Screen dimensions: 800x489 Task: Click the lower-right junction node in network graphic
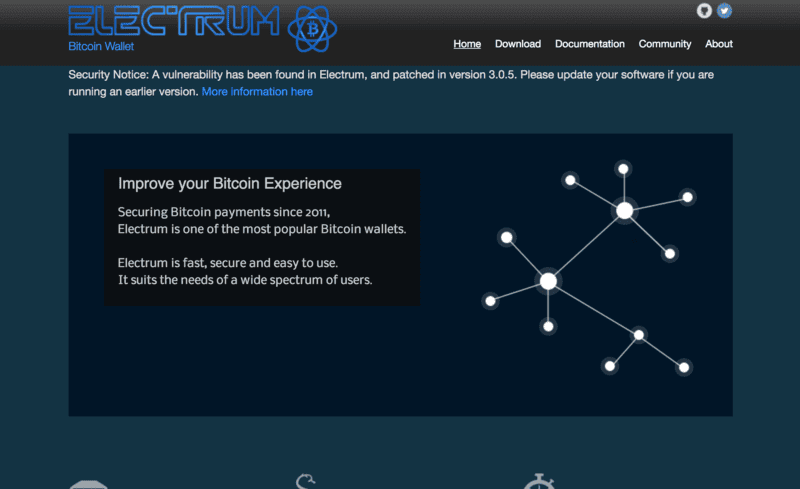coord(639,335)
